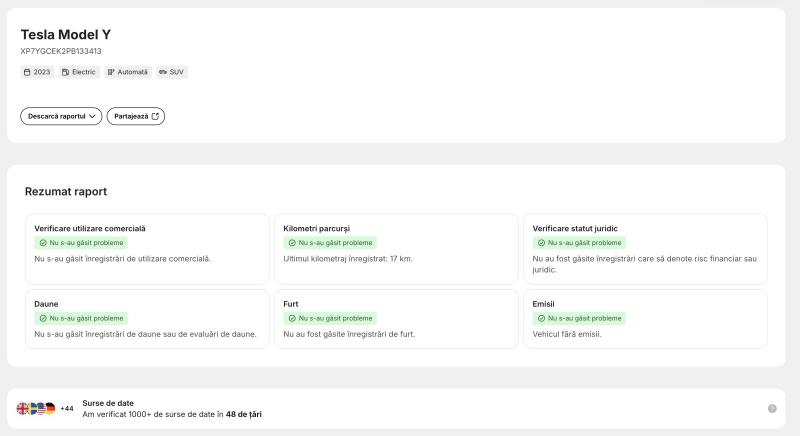This screenshot has width=800, height=436.
Task: Click 'Nu au fost găsite înregistrări de furt.'
Action: click(x=349, y=334)
